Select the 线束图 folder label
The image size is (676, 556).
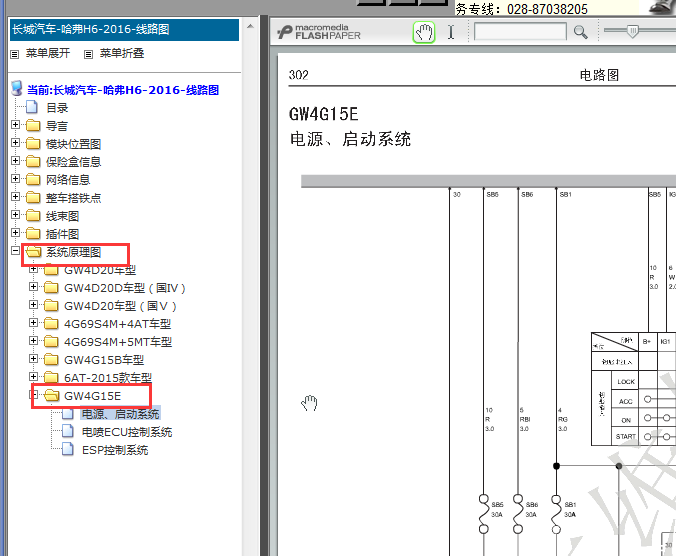coord(63,216)
